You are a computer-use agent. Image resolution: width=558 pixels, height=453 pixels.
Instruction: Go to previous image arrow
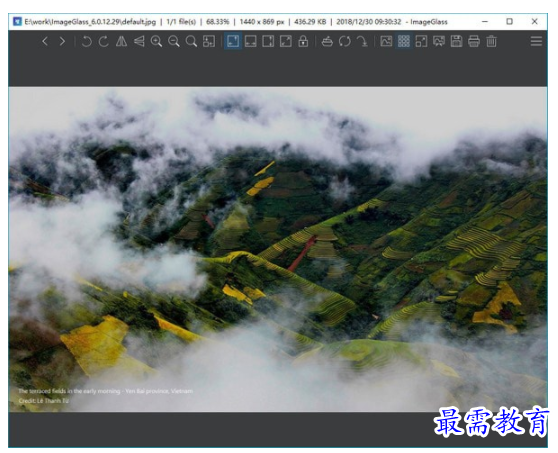coord(45,41)
